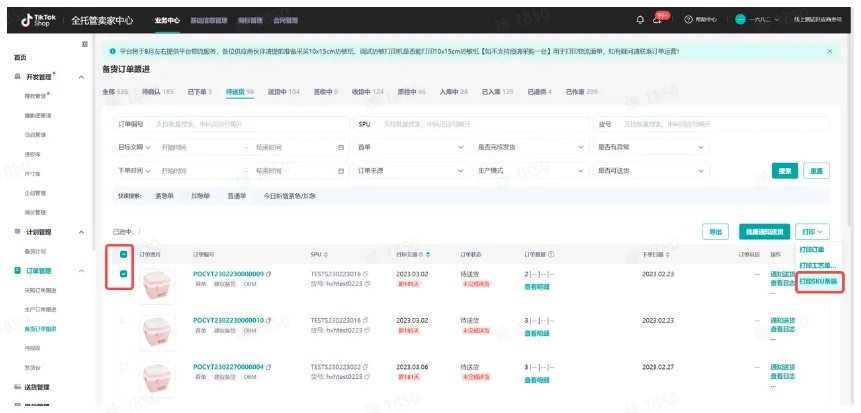Sort by 目标交期 column arrows

428,255
